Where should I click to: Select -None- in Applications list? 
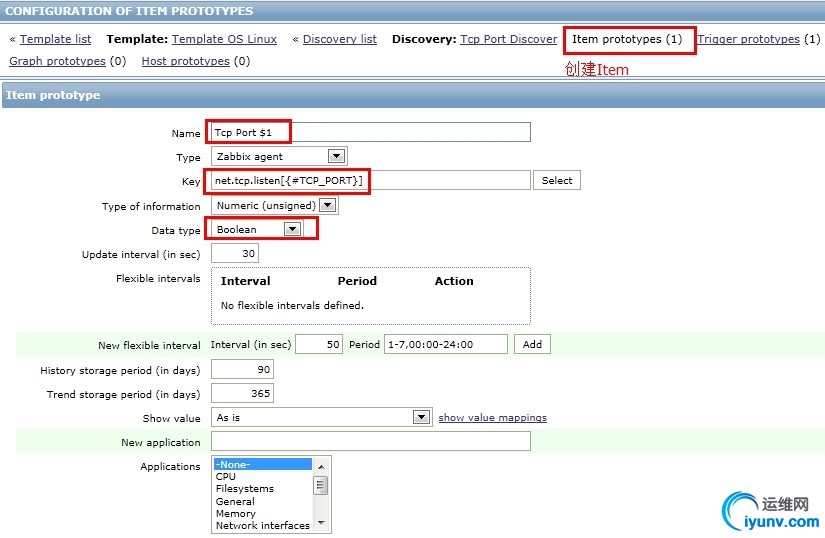point(263,464)
